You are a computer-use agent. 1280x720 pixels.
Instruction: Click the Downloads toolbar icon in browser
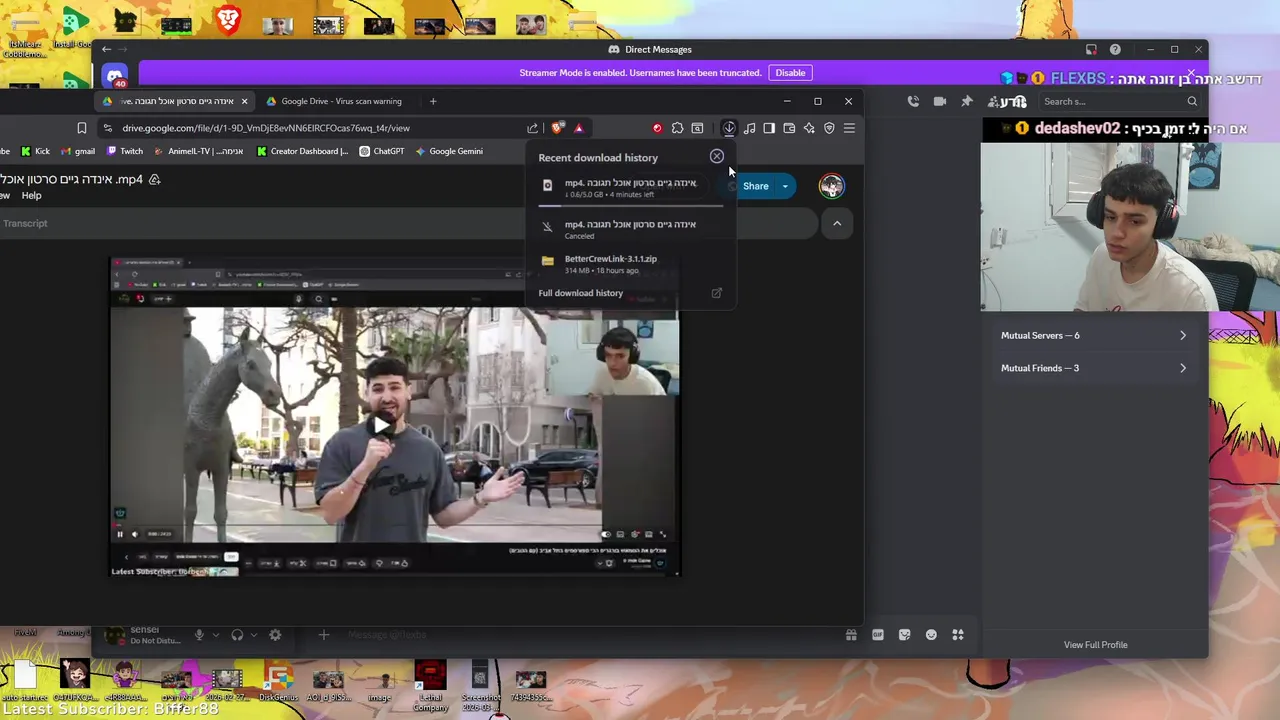(729, 128)
